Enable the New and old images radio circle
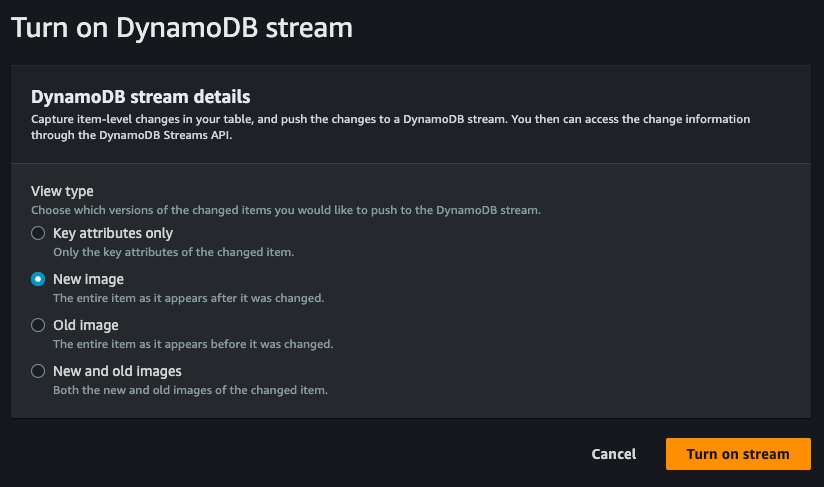The image size is (824, 487). click(x=38, y=371)
